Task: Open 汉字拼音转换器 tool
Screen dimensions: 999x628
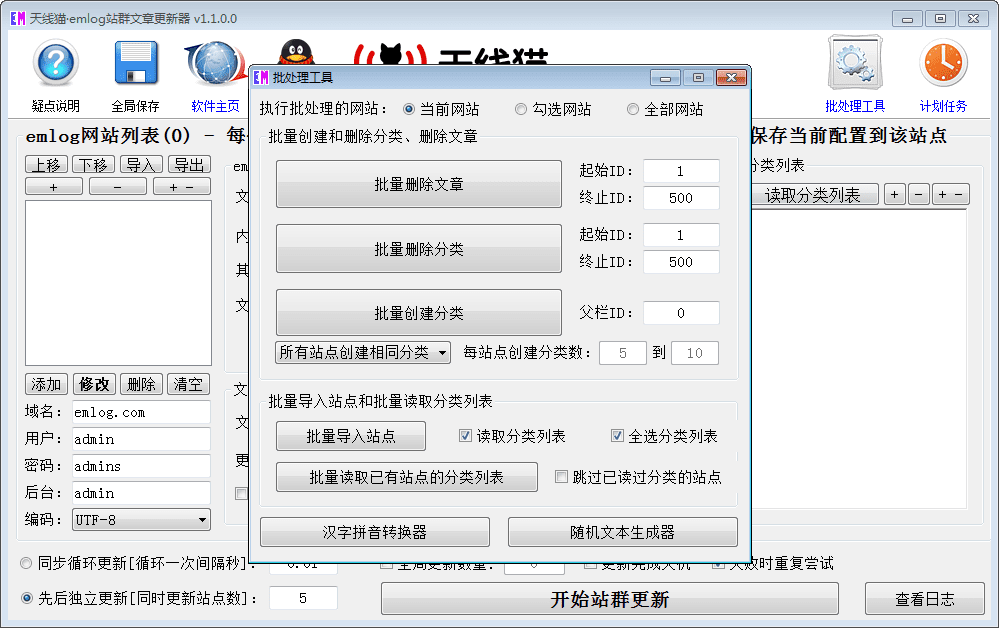Action: click(375, 532)
